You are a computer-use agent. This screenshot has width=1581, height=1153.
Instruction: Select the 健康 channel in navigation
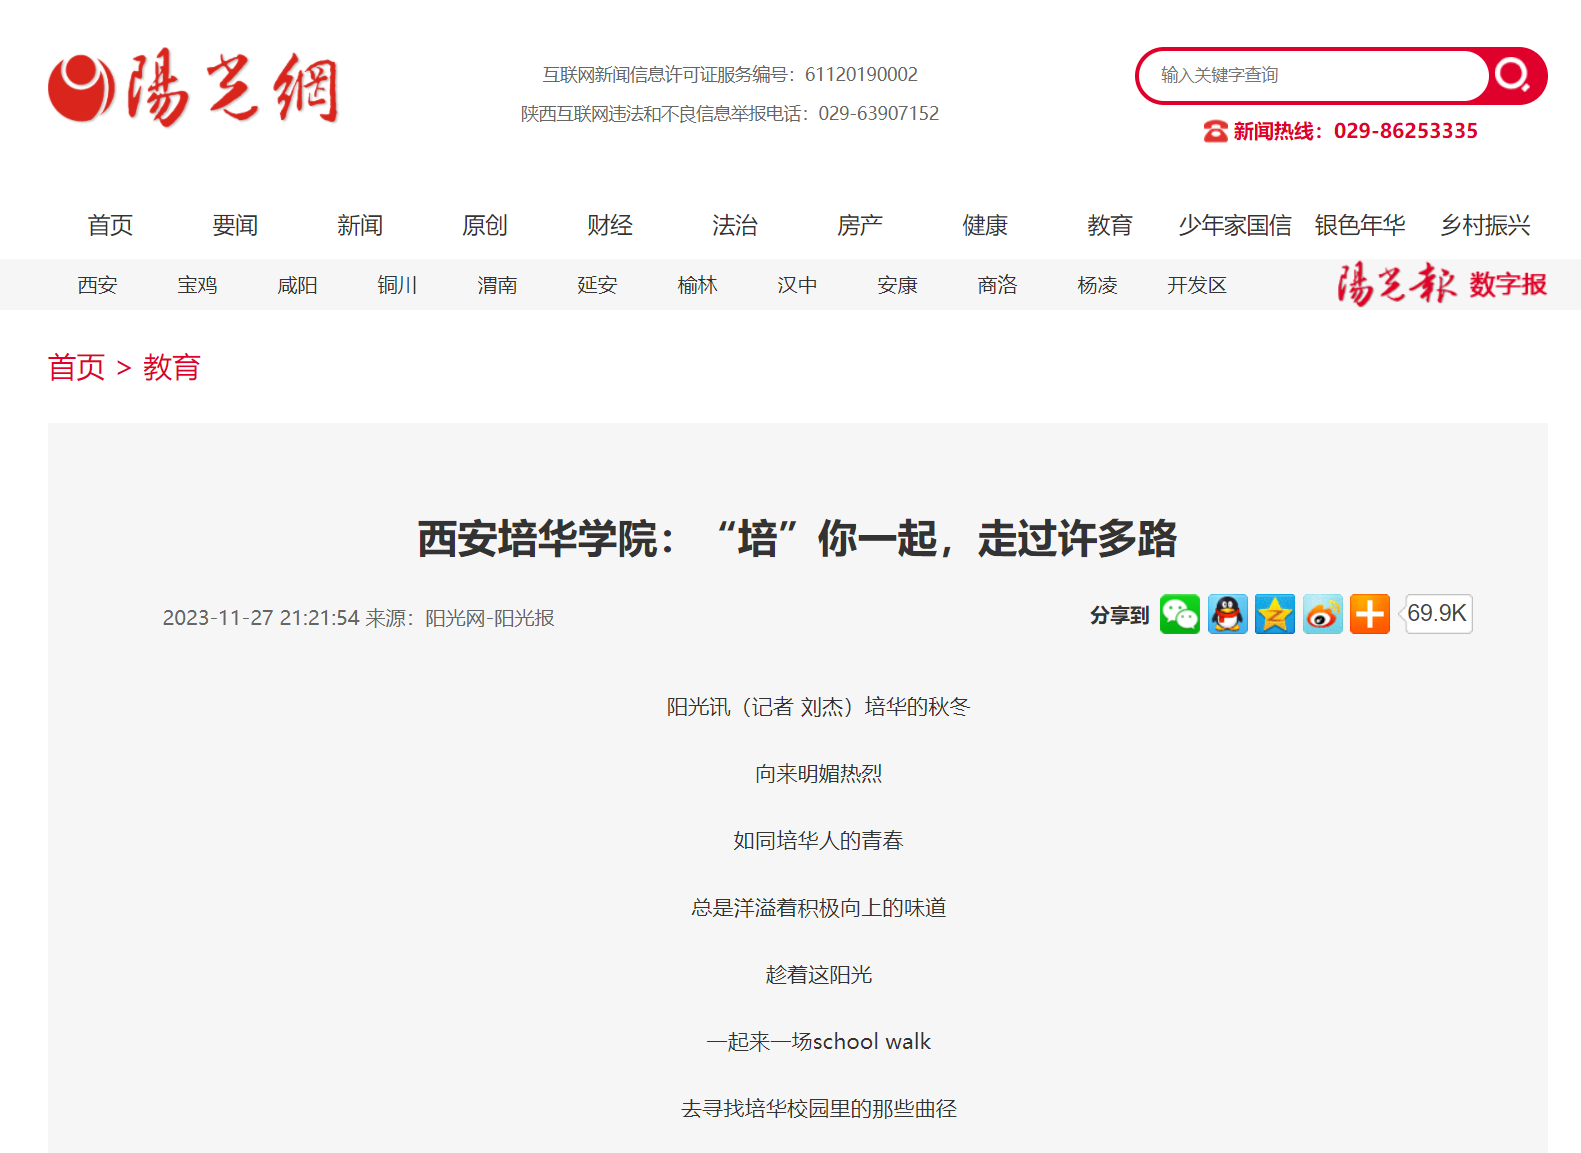985,226
